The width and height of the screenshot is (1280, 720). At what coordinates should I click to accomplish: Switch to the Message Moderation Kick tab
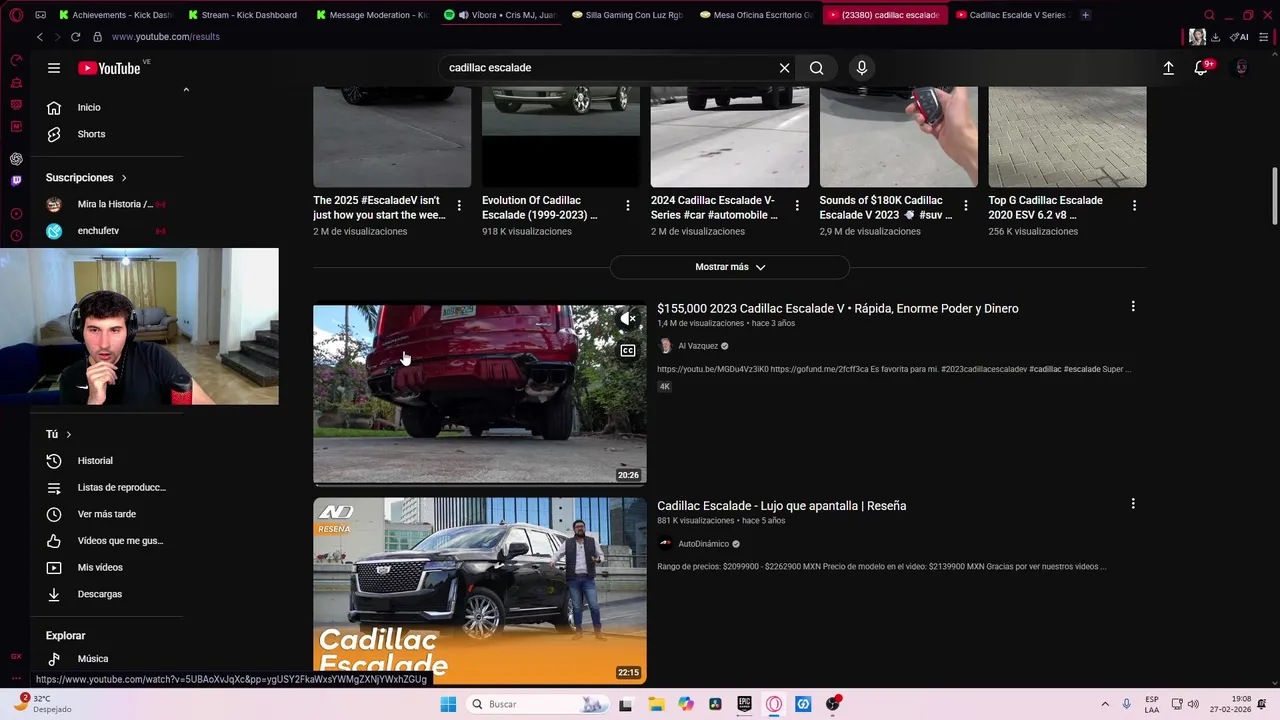point(372,15)
